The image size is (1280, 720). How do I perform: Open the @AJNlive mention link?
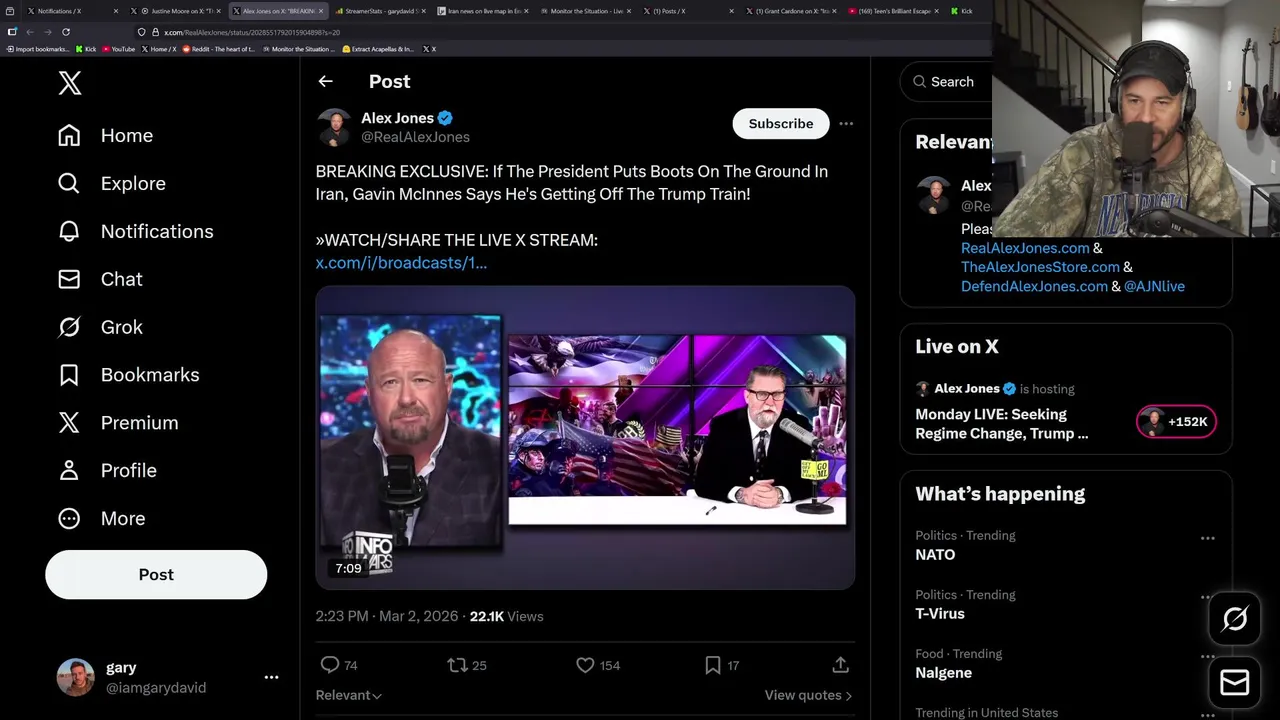tap(1154, 286)
